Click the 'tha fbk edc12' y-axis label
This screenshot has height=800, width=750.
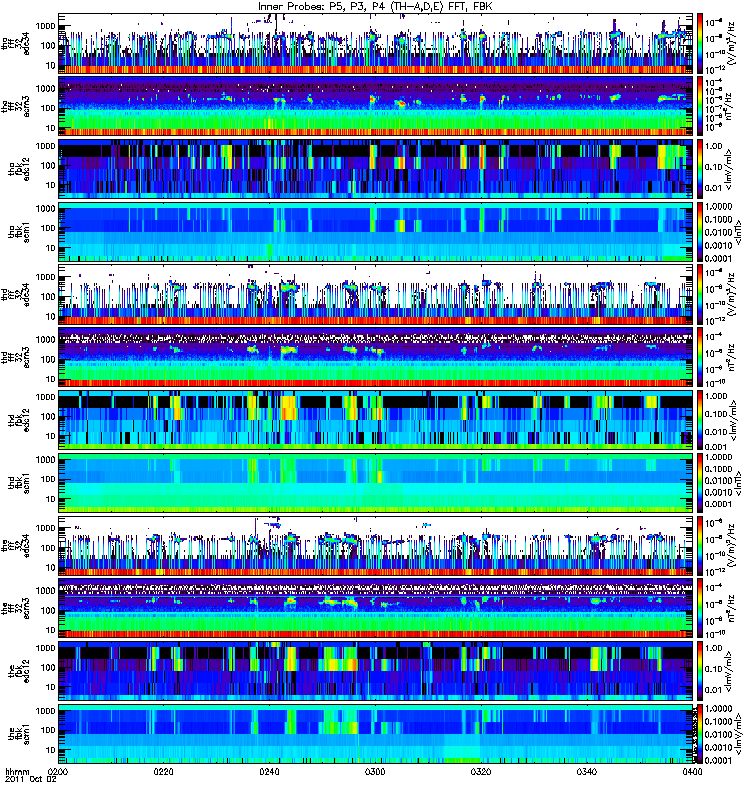click(x=19, y=169)
